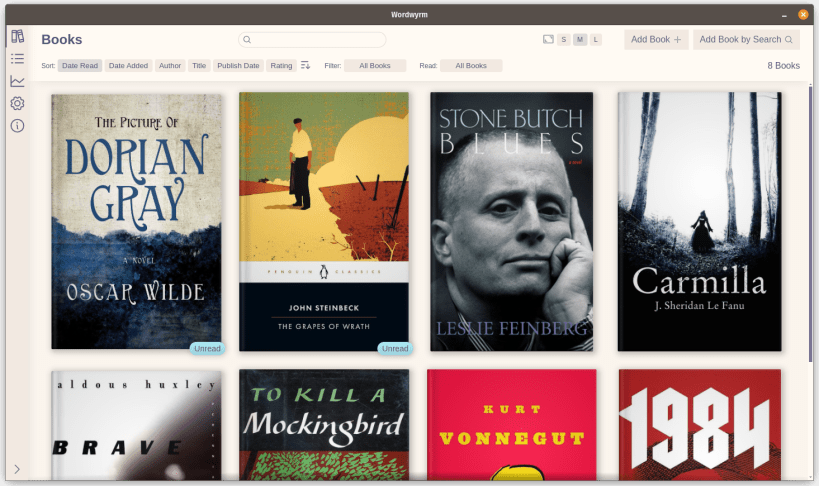Click the Add Book button

click(x=656, y=39)
